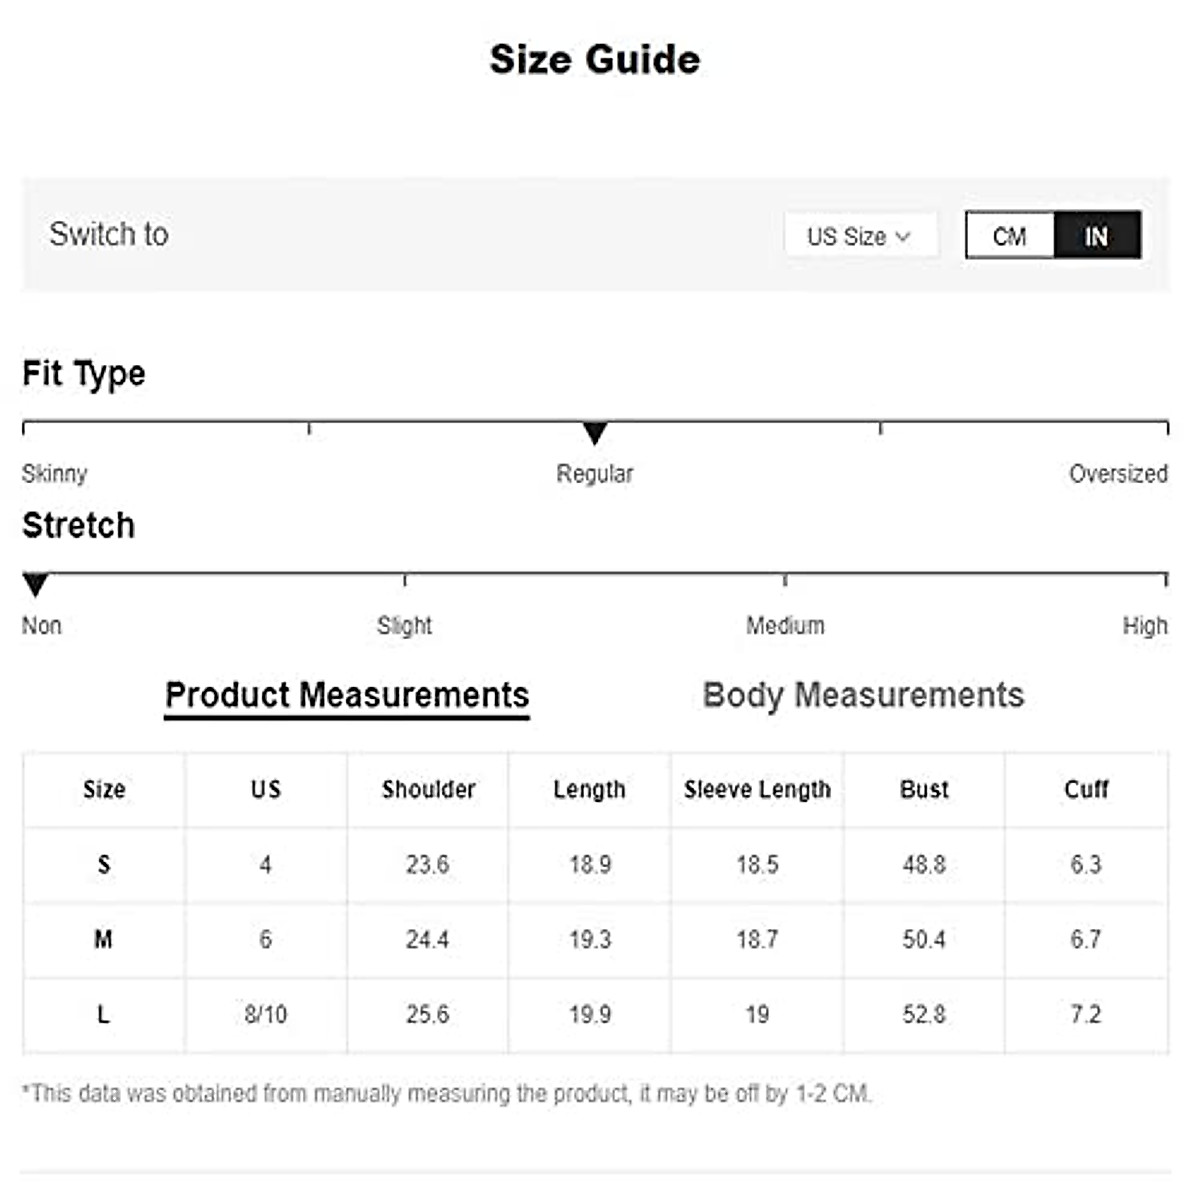Click the Medium stretch label
The height and width of the screenshot is (1200, 1200).
(x=785, y=626)
